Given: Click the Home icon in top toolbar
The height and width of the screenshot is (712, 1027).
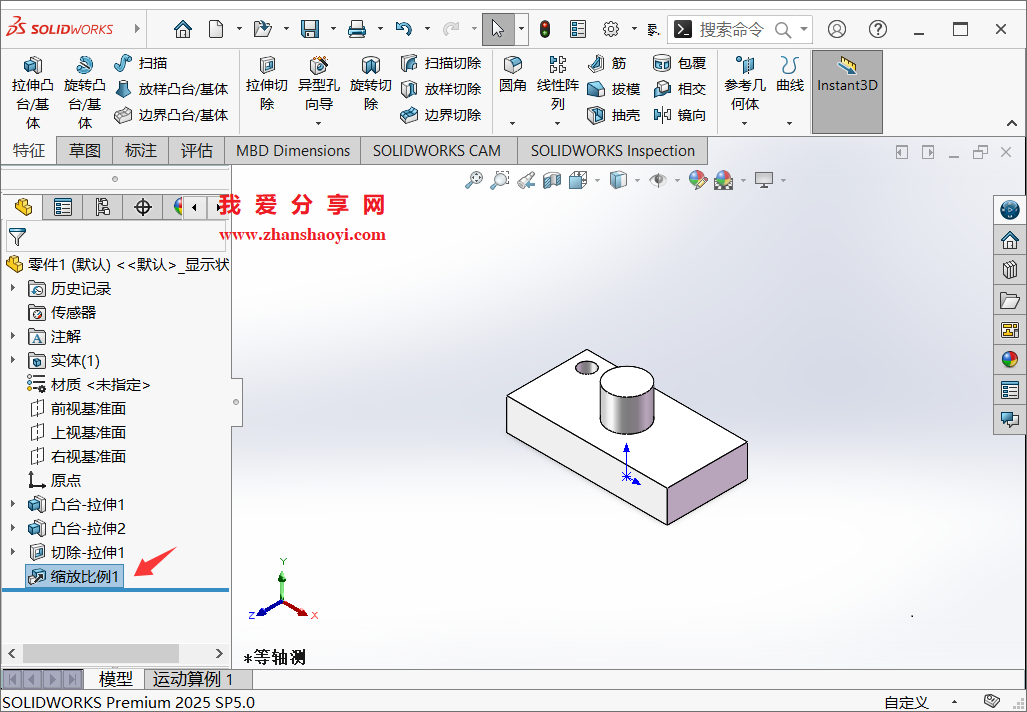Looking at the screenshot, I should (183, 29).
